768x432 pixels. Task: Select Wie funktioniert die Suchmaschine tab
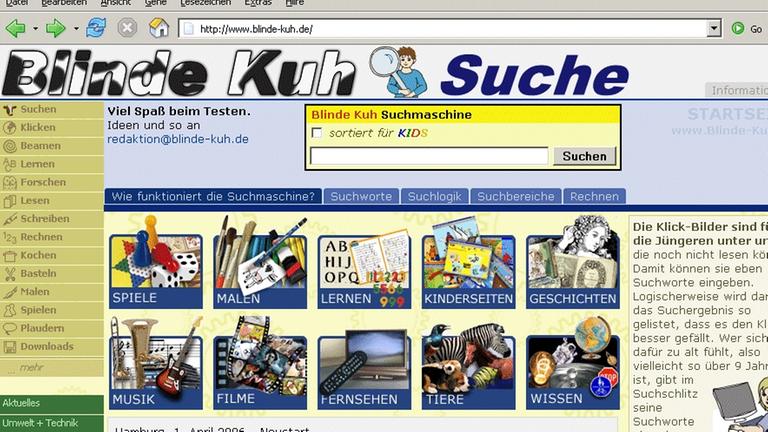point(213,196)
